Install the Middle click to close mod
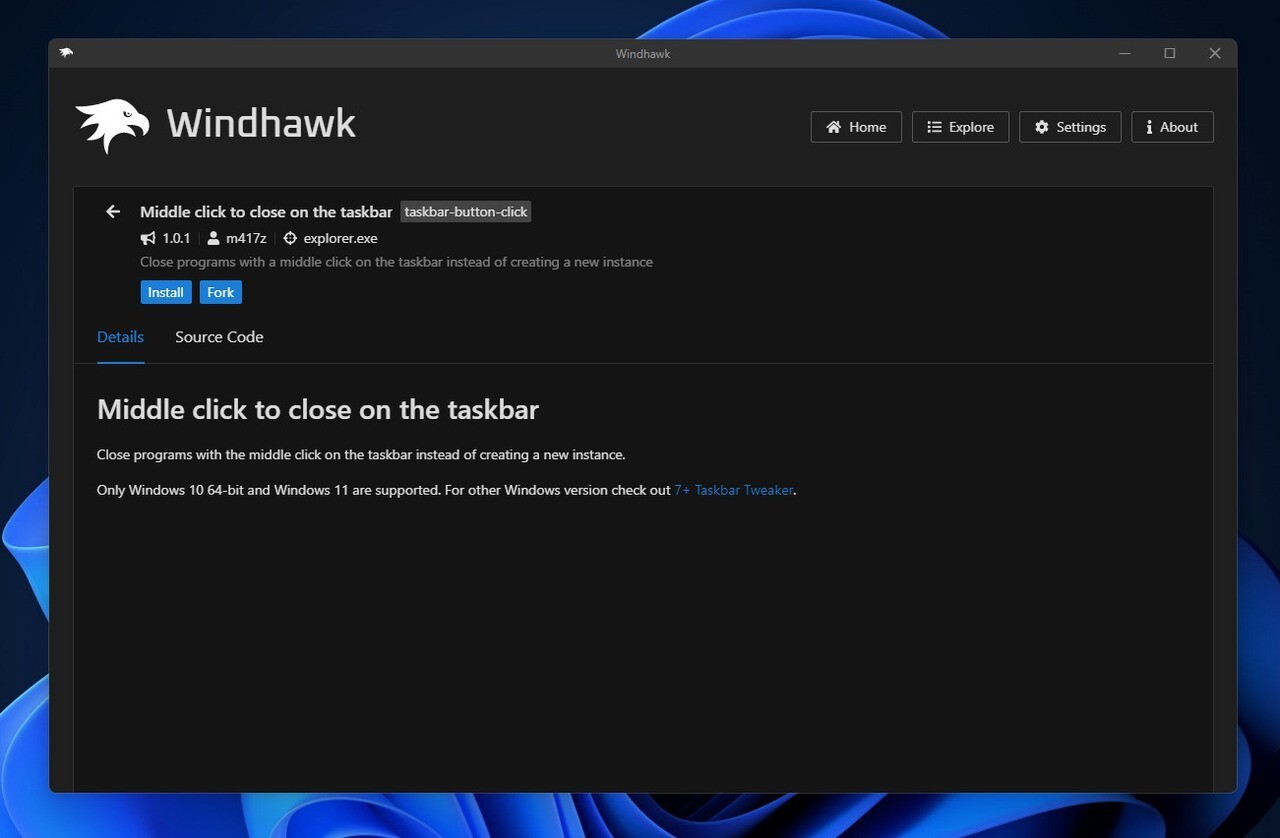 [x=165, y=292]
